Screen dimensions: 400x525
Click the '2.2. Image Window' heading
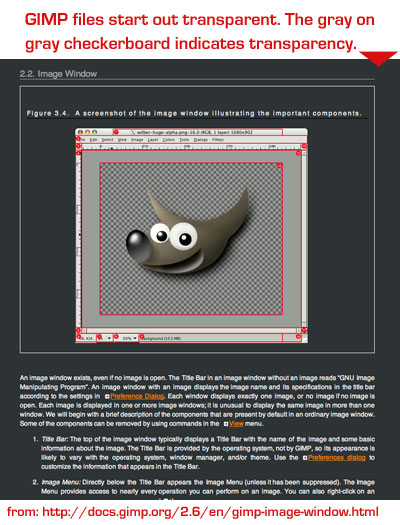[58, 74]
